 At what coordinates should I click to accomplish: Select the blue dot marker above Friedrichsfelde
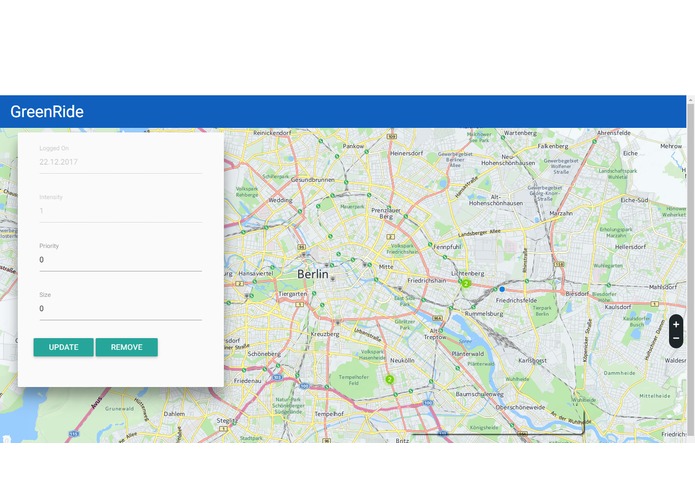[502, 289]
